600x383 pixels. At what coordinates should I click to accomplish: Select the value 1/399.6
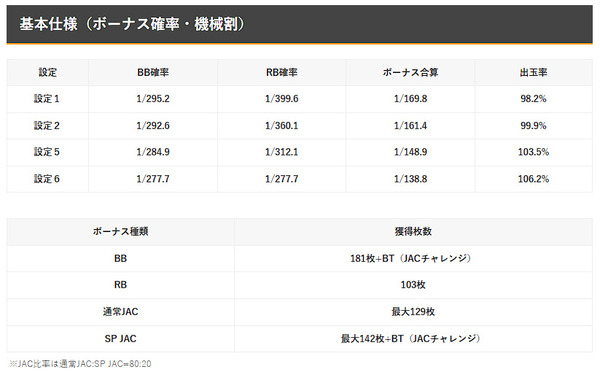[x=282, y=99]
